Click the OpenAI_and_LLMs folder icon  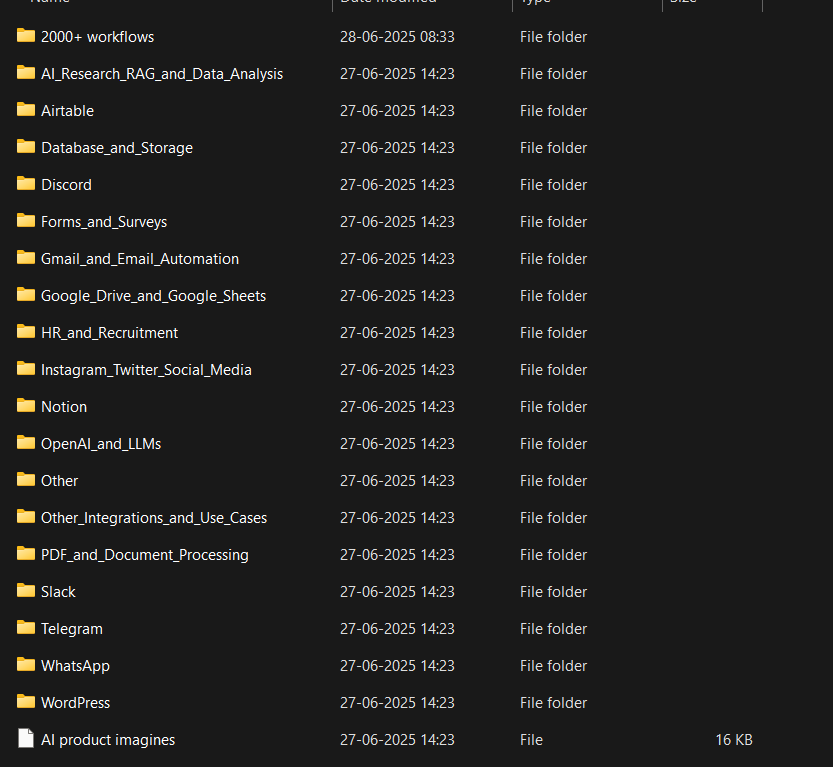pyautogui.click(x=26, y=442)
